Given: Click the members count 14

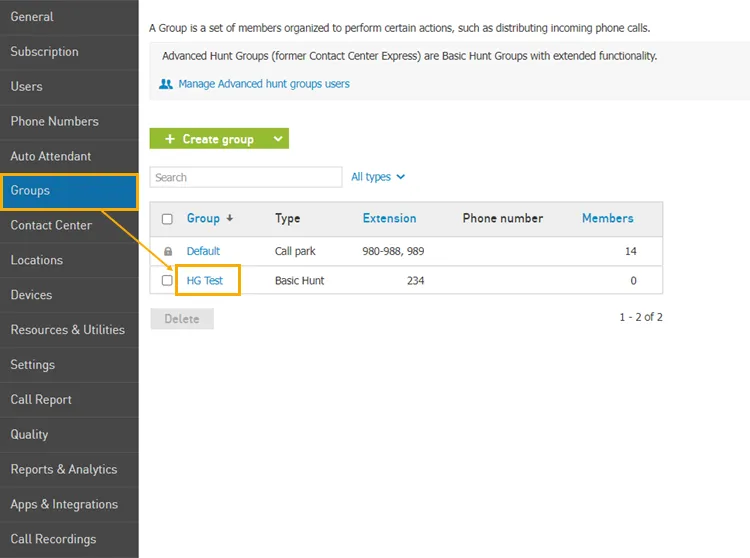Looking at the screenshot, I should (x=631, y=251).
